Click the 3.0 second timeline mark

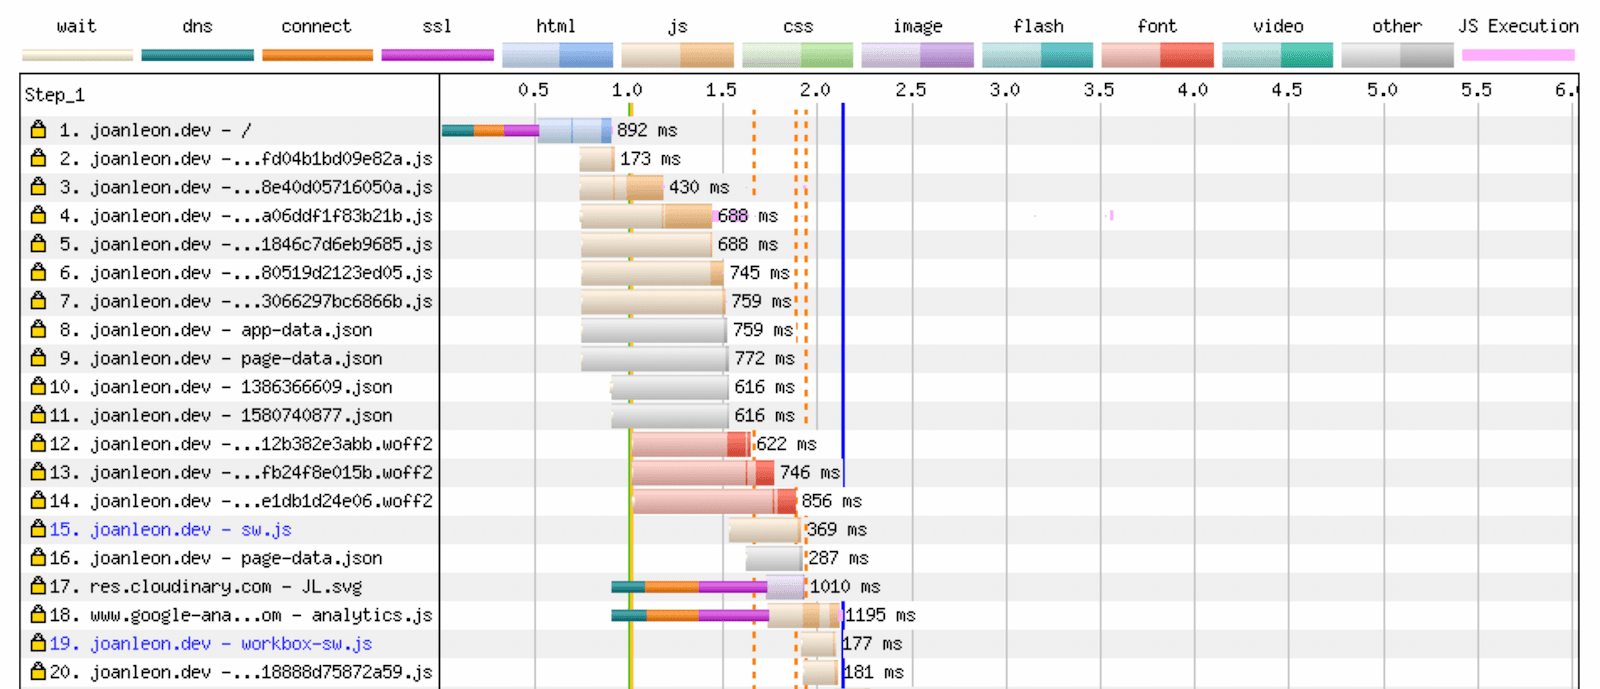1004,90
